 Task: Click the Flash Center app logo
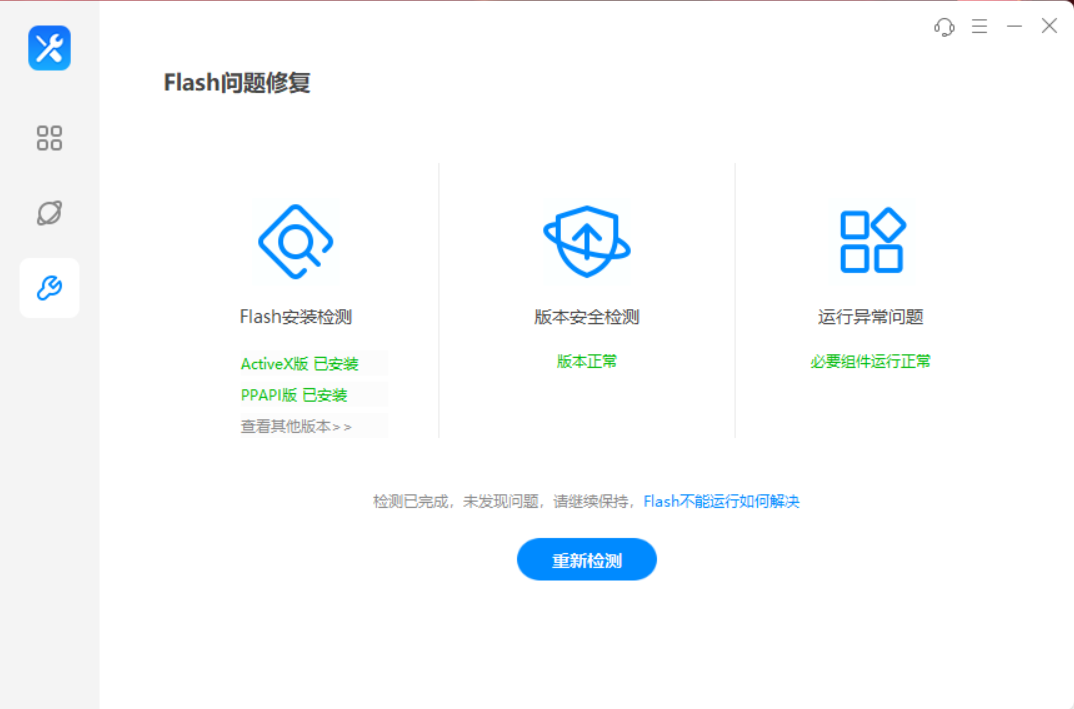48,48
